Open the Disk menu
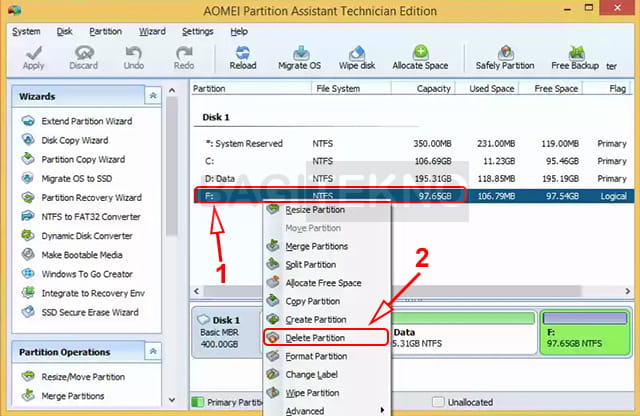The image size is (640, 416). click(x=64, y=31)
